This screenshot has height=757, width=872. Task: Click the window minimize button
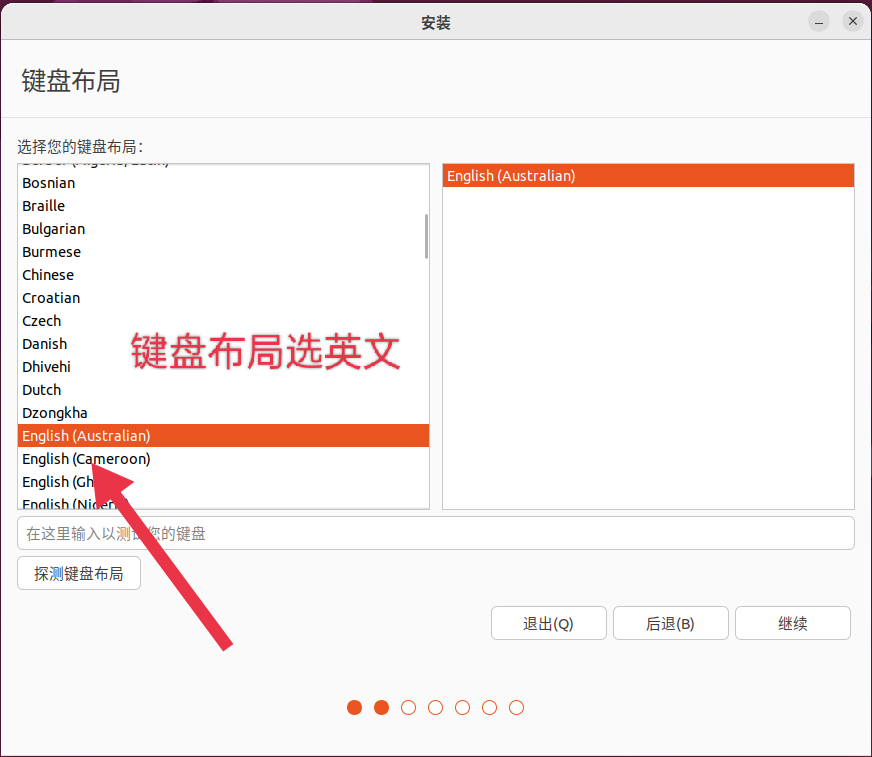point(817,21)
